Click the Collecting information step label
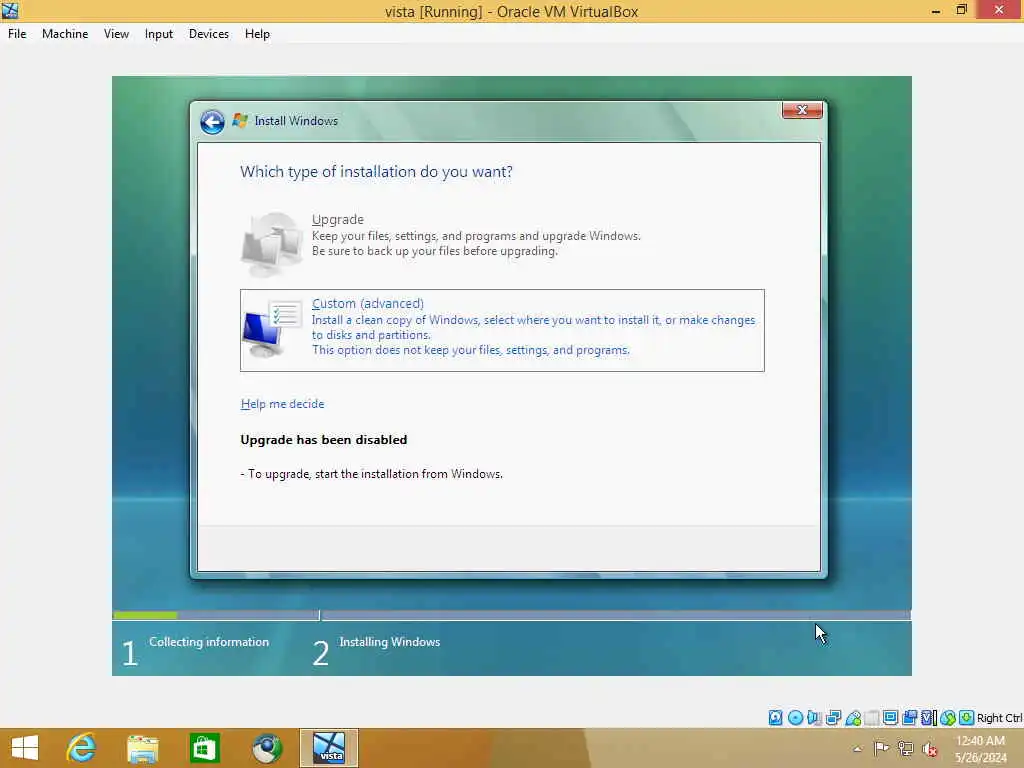 point(208,642)
